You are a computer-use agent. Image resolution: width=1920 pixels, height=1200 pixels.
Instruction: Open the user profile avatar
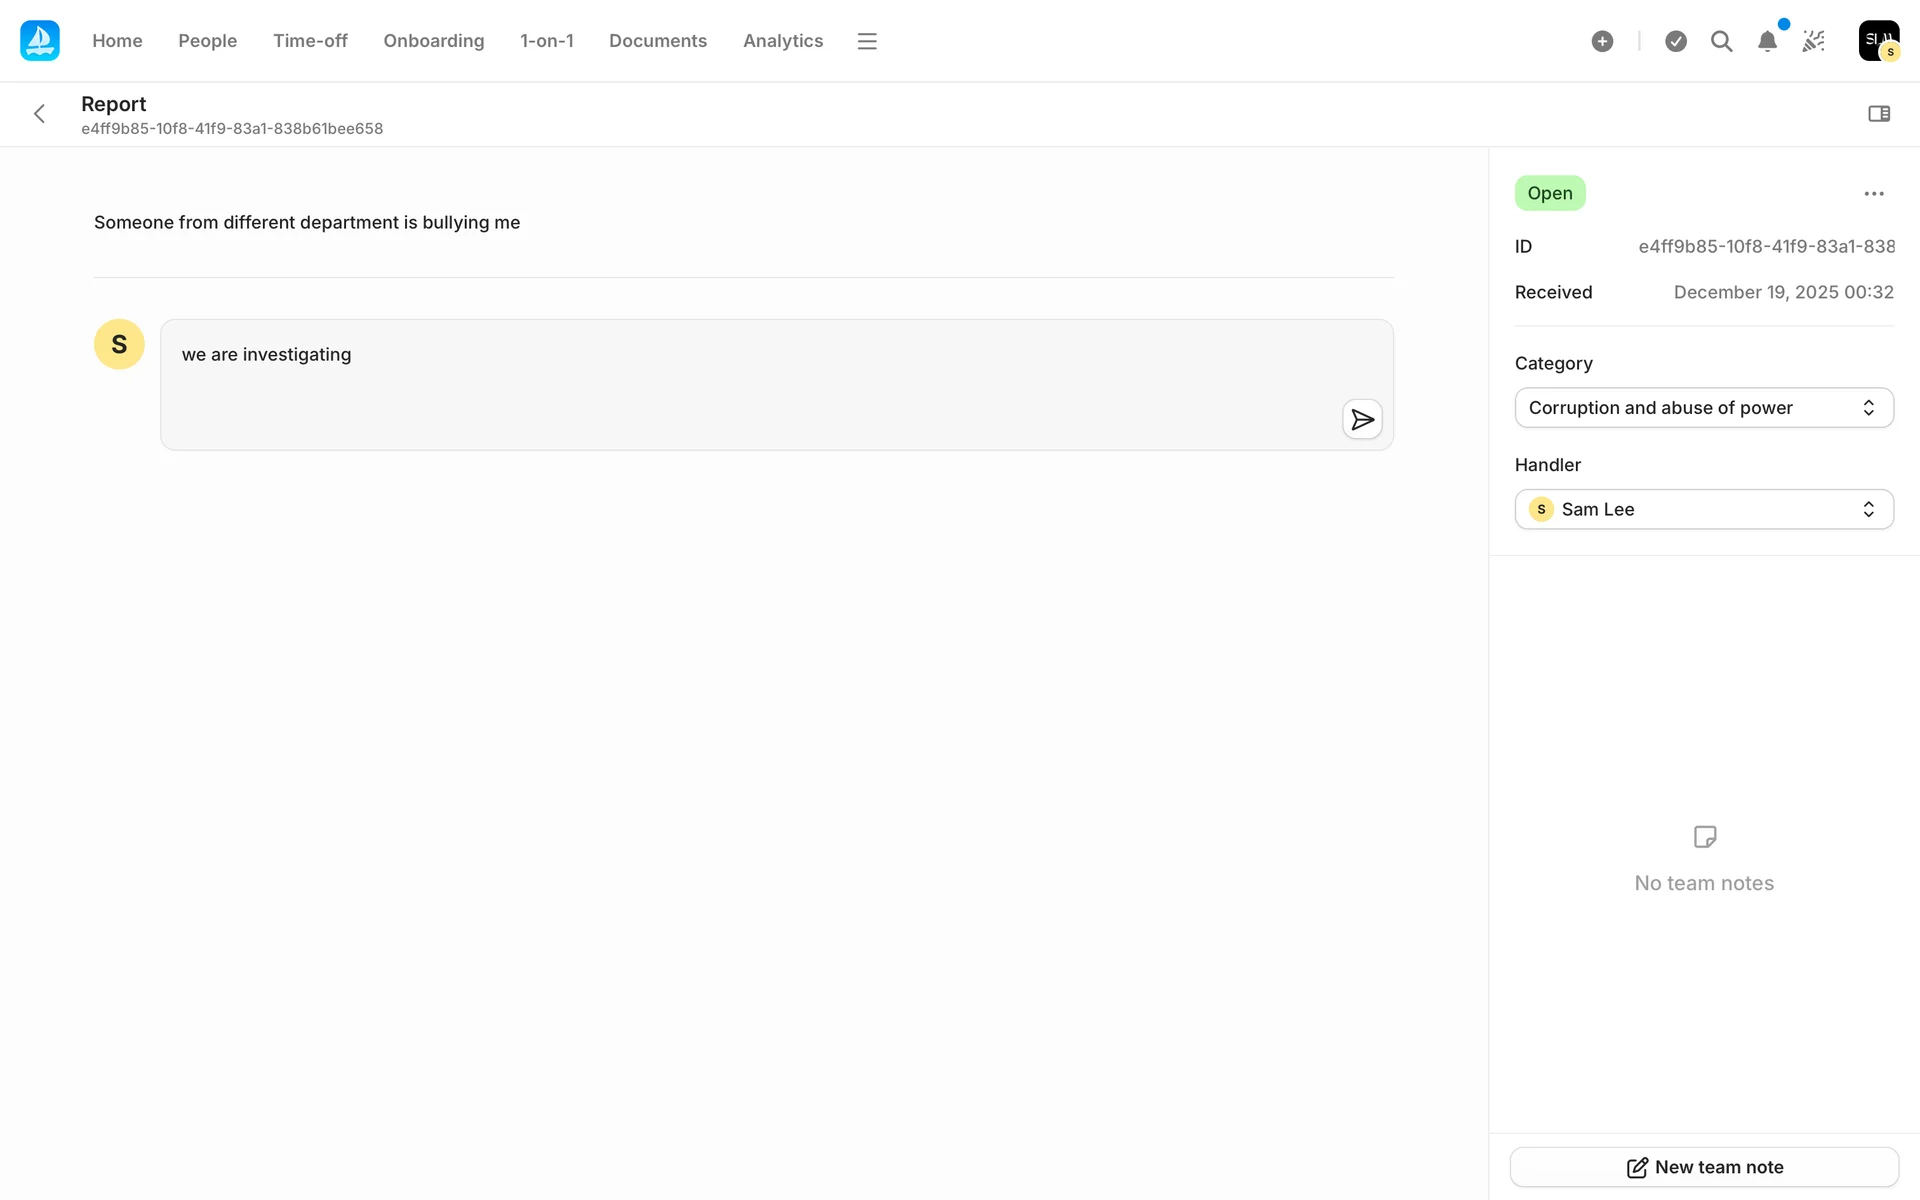(x=1878, y=41)
